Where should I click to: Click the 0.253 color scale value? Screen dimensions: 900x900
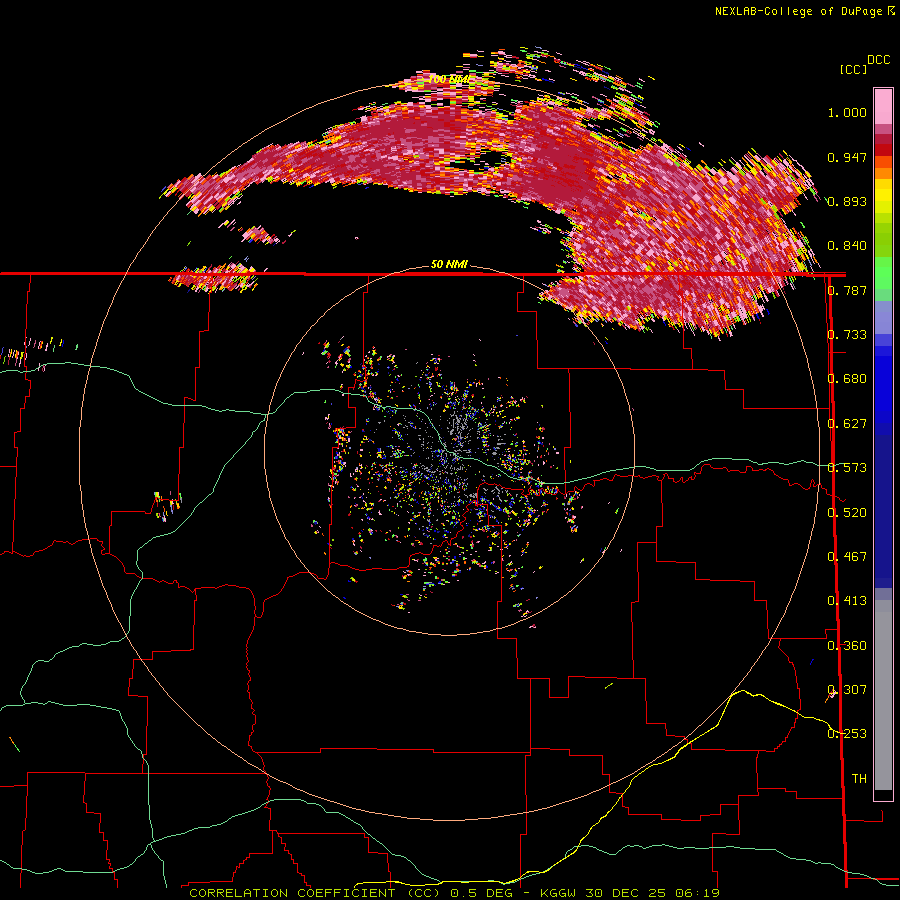(x=847, y=734)
